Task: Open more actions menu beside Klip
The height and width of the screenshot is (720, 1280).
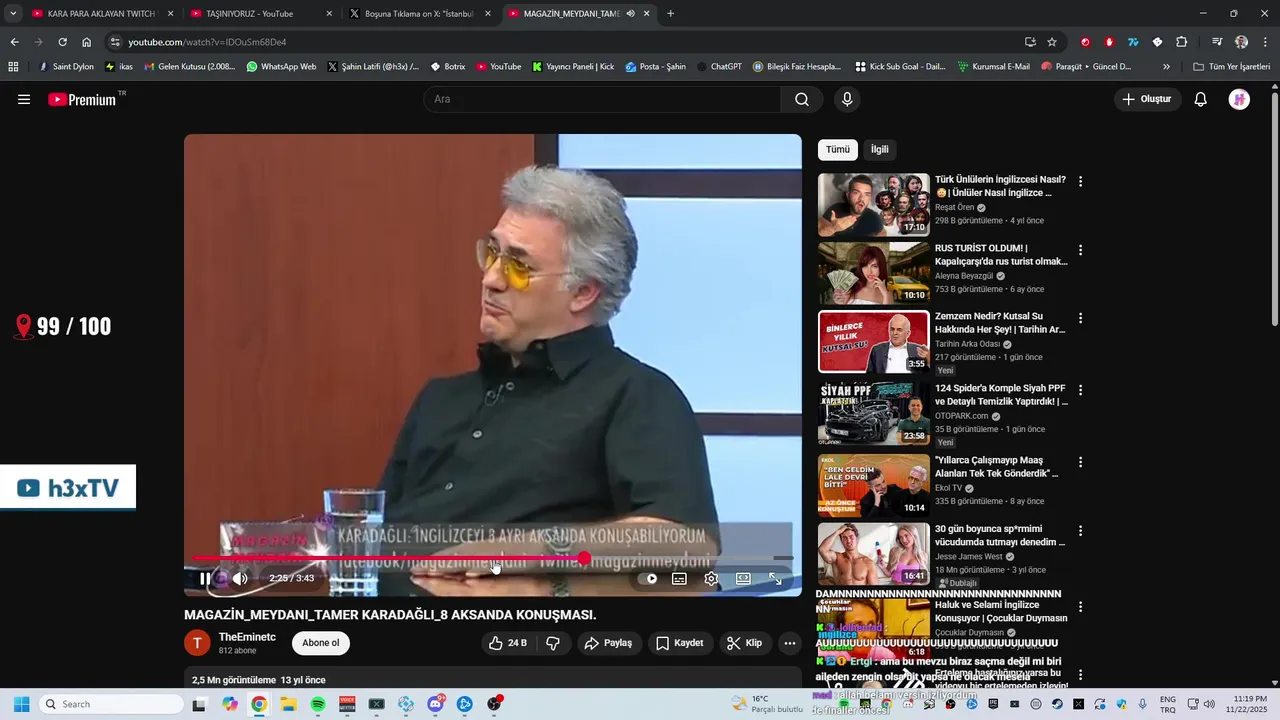Action: click(790, 643)
